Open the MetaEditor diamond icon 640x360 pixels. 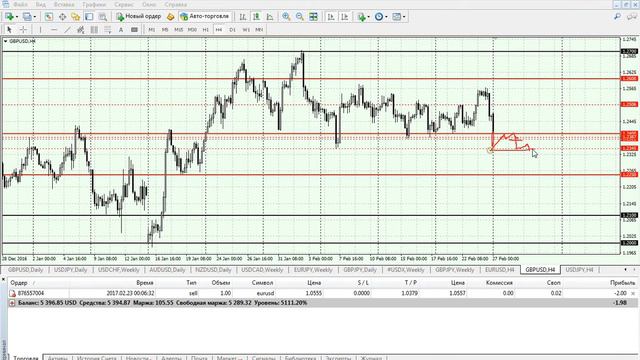[x=171, y=17]
